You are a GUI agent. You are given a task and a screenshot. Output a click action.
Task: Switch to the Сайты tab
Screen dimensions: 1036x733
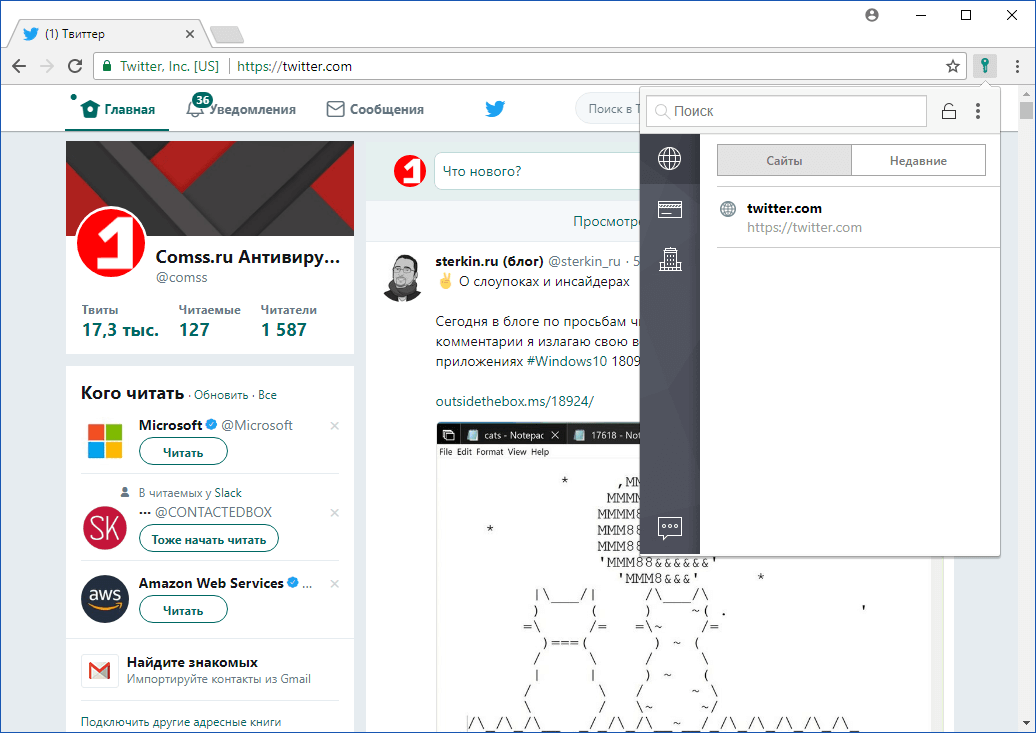[x=784, y=161]
